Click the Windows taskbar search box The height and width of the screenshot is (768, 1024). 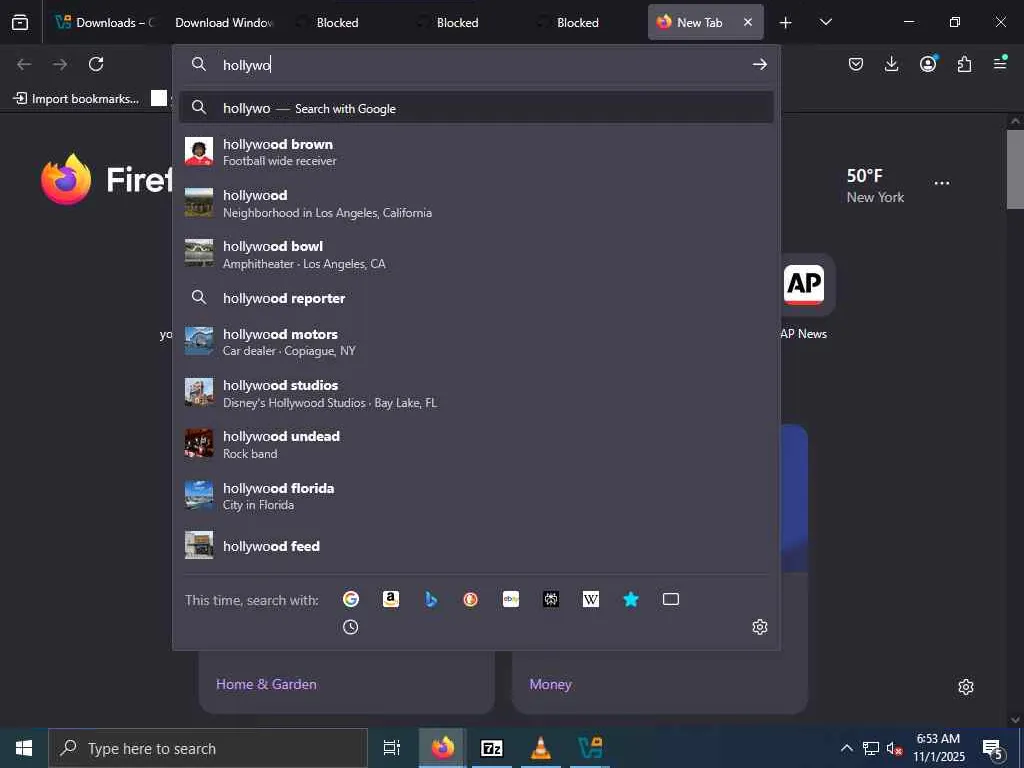click(x=208, y=748)
